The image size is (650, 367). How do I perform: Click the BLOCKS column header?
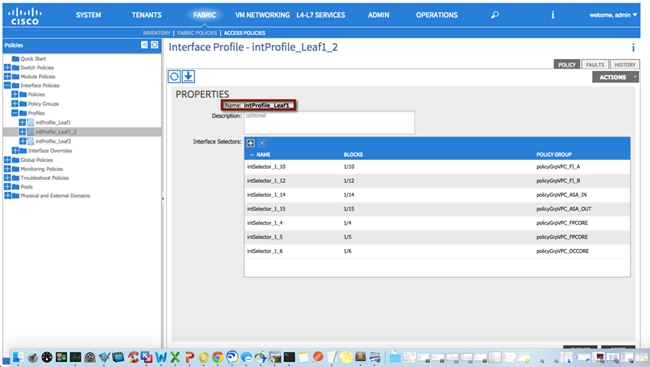(353, 154)
